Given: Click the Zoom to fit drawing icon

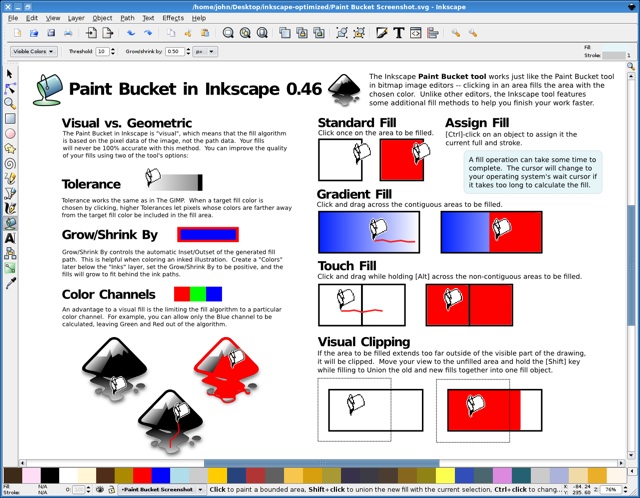Looking at the screenshot, I should point(245,33).
